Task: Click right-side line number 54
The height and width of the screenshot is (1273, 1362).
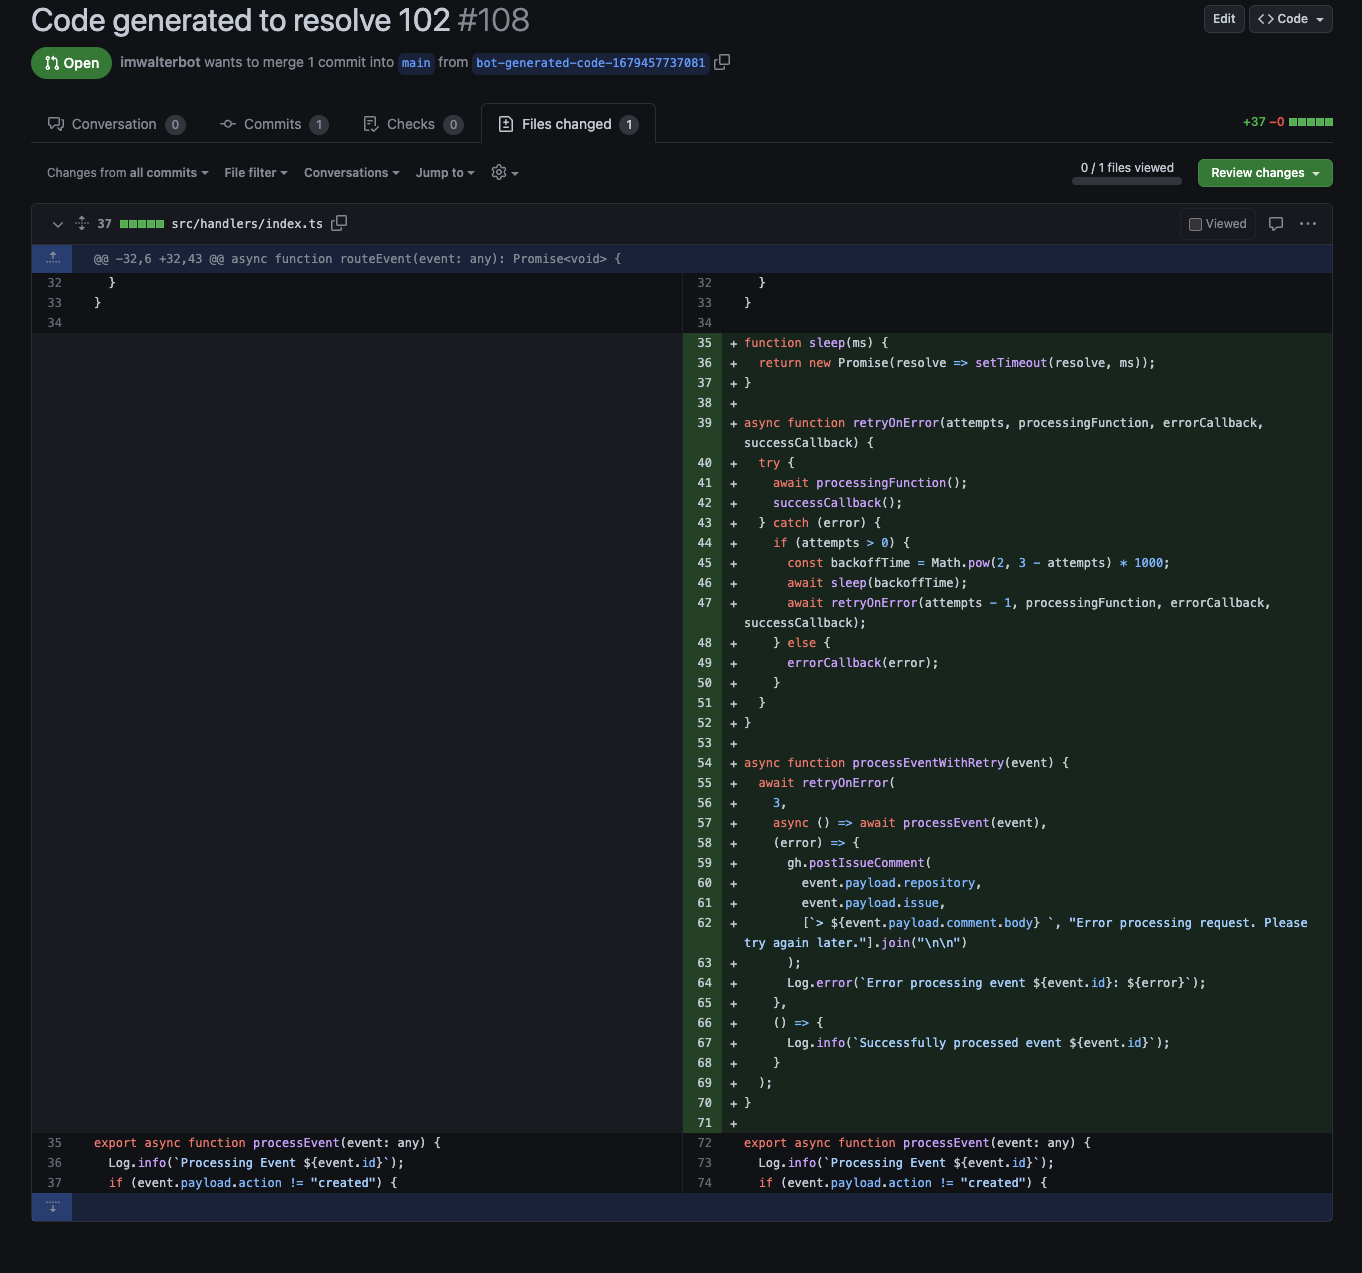Action: (x=704, y=763)
